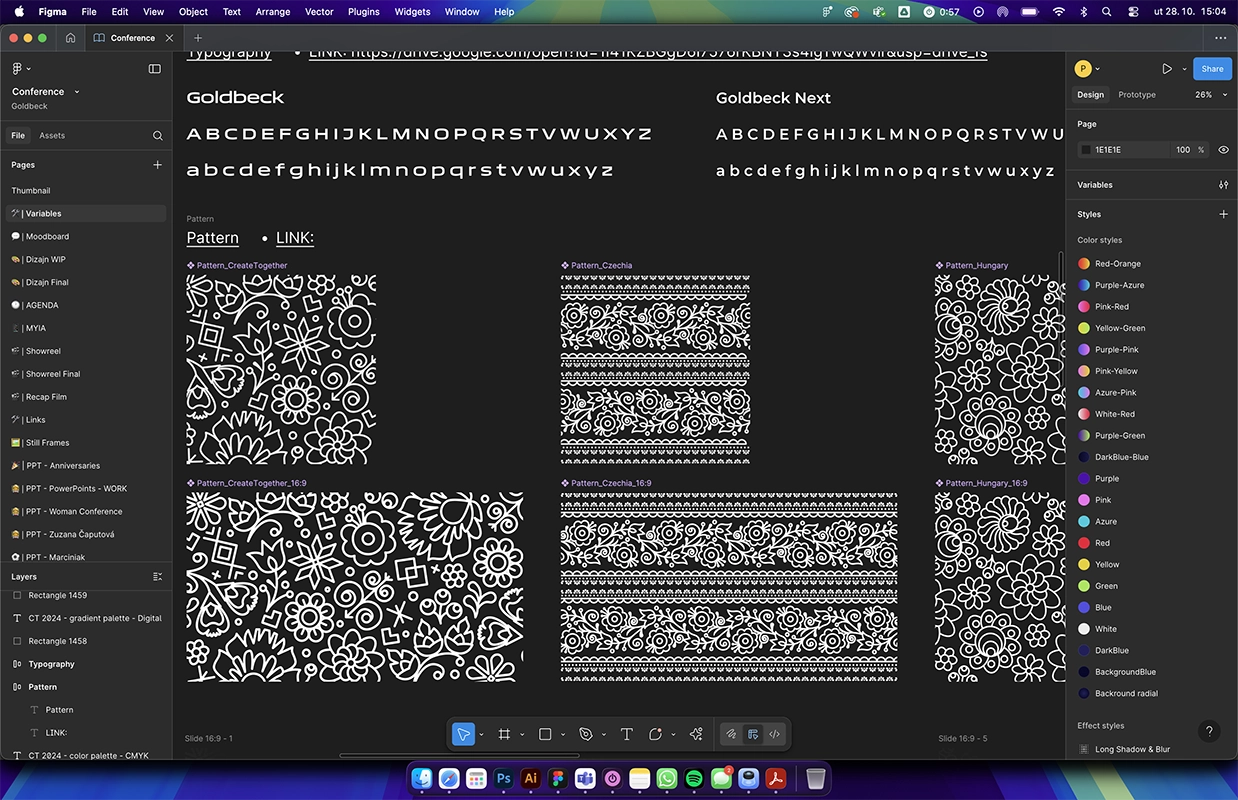Click the Comment tool icon
This screenshot has height=800, width=1238.
click(x=656, y=734)
